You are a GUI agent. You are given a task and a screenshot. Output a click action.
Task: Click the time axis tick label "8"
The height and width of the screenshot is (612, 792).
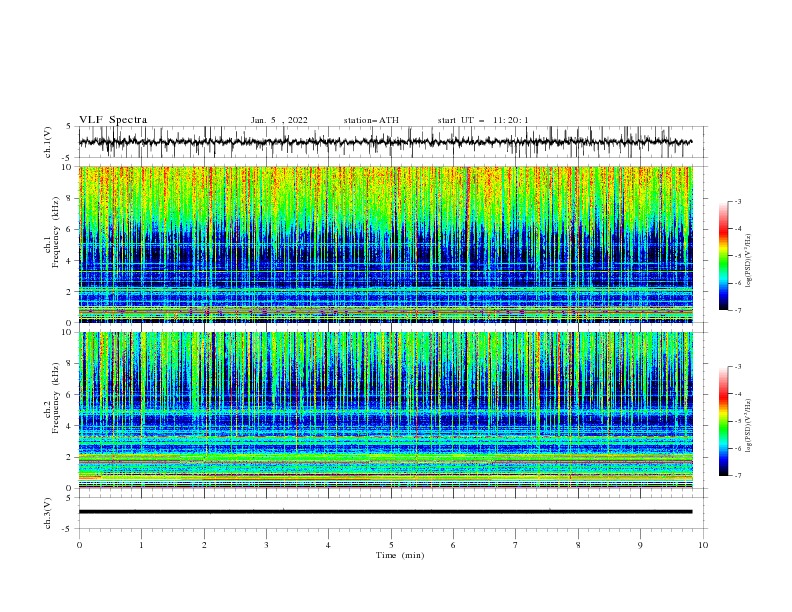578,545
